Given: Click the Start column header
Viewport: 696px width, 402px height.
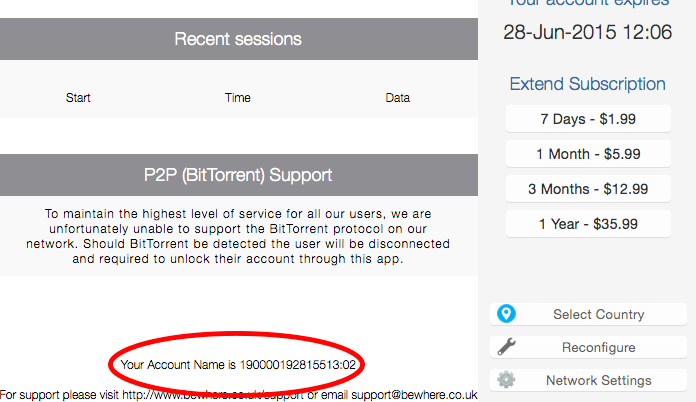Looking at the screenshot, I should pos(78,98).
